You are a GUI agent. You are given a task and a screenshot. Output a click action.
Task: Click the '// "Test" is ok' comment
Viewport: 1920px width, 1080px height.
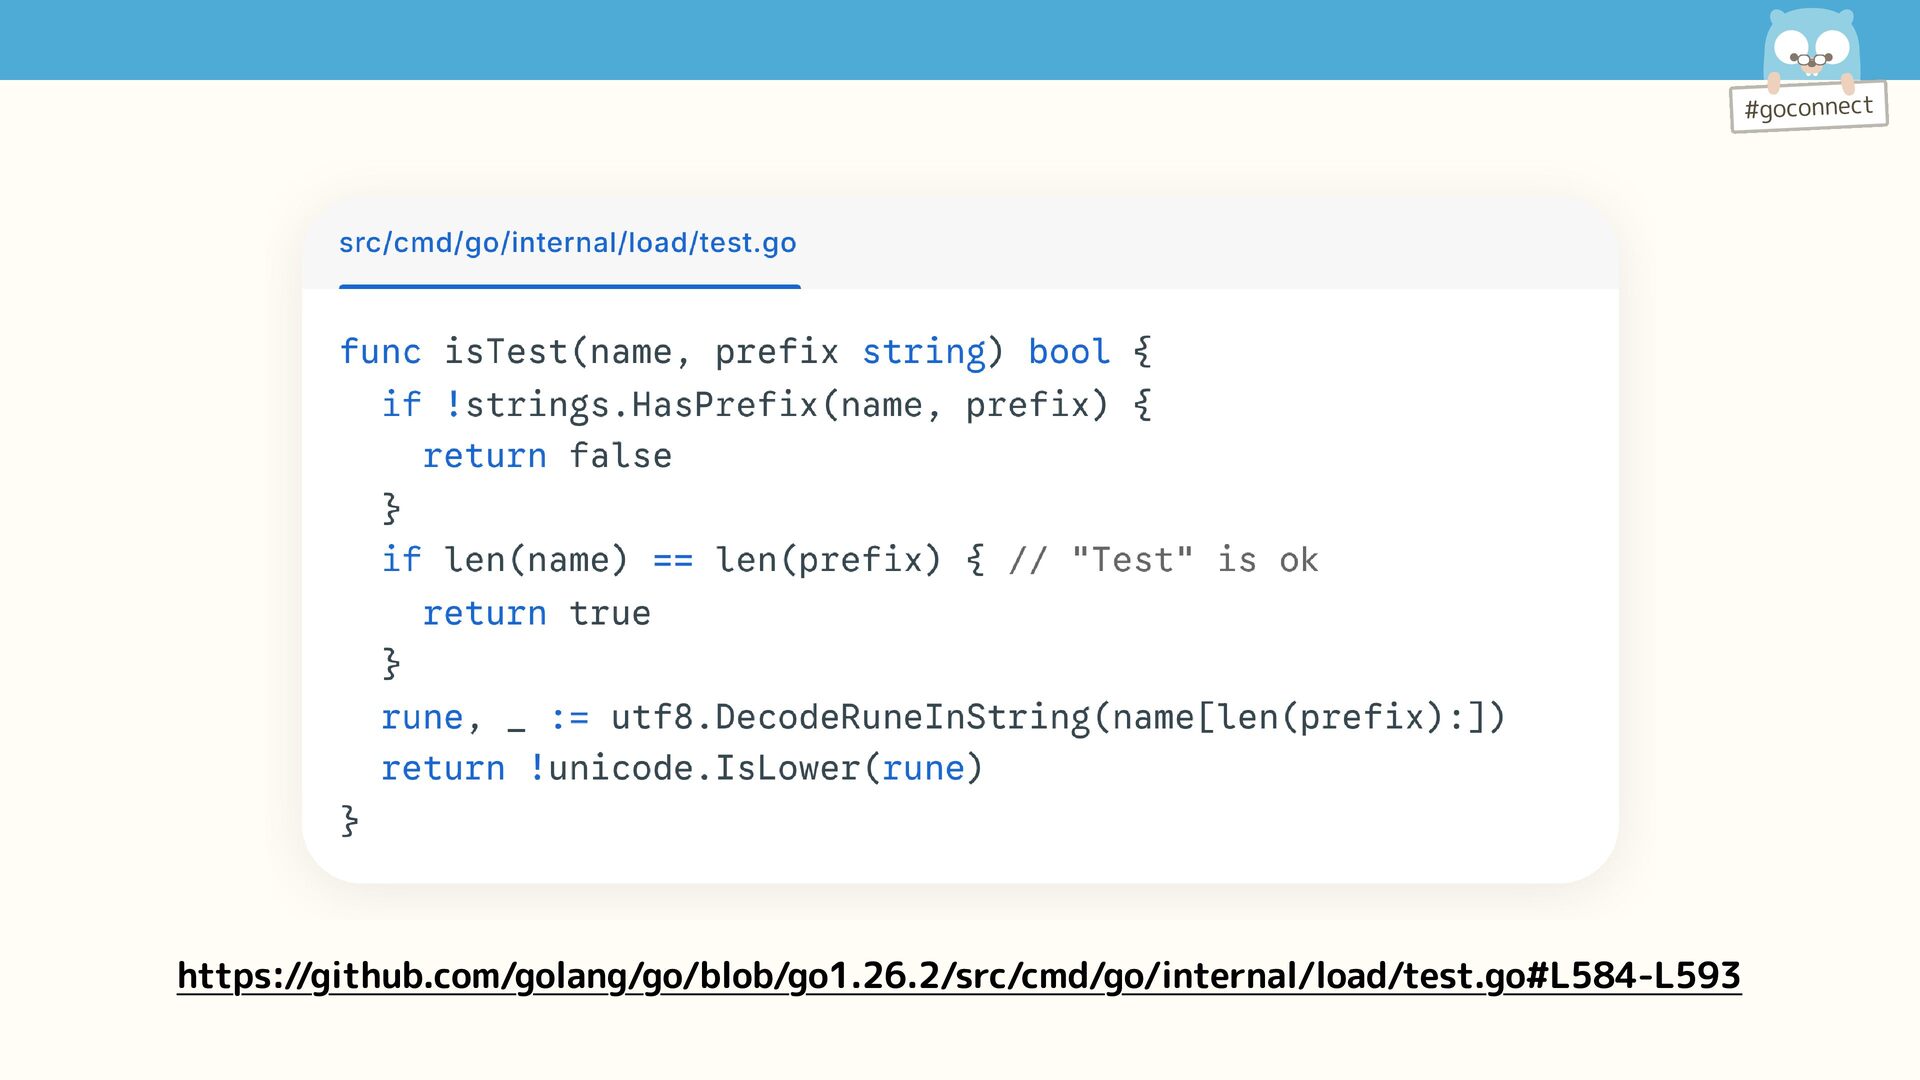[1163, 560]
